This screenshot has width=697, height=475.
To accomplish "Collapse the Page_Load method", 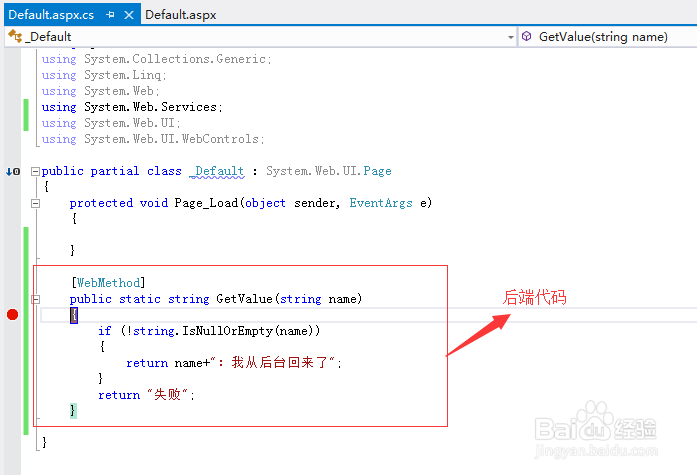I will [x=35, y=204].
